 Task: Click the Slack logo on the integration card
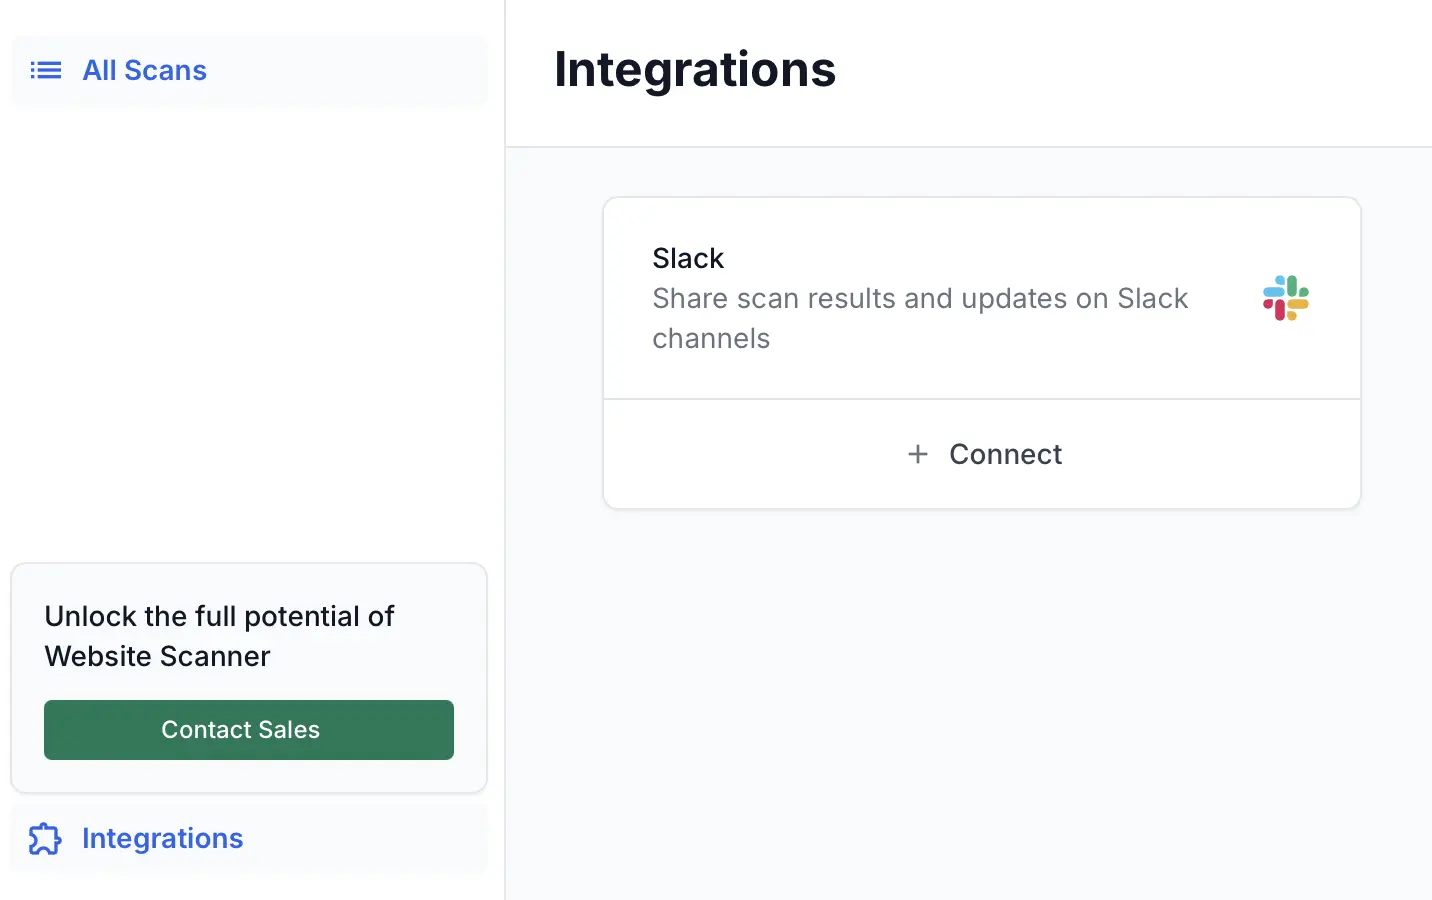pos(1286,298)
